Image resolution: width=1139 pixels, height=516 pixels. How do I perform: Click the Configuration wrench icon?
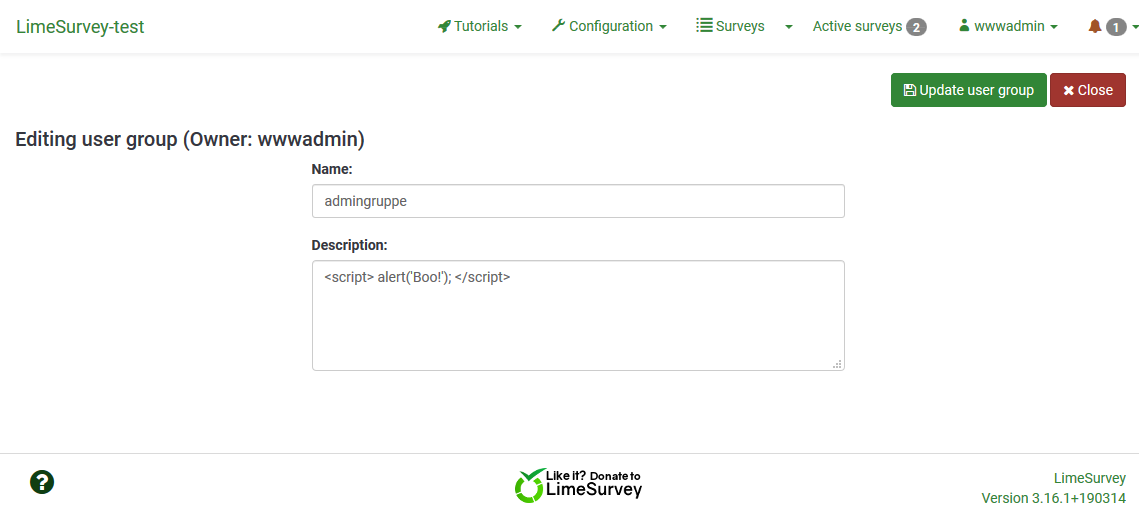point(558,26)
